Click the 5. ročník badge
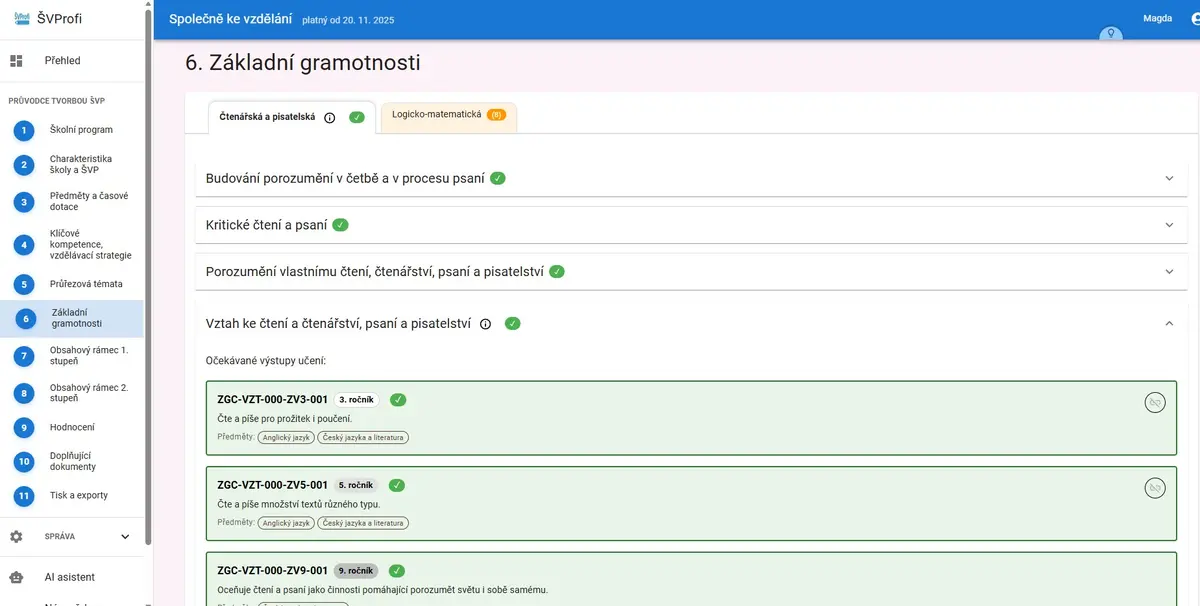1200x606 pixels. coord(356,485)
